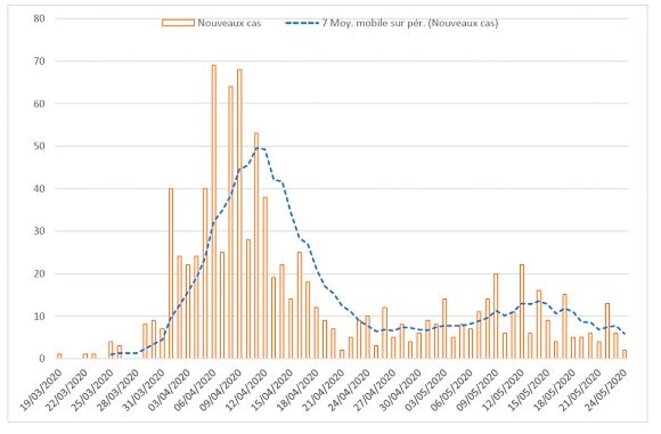The image size is (661, 434).
Task: Select the last small bar at 24/05/2020
Action: tap(624, 354)
